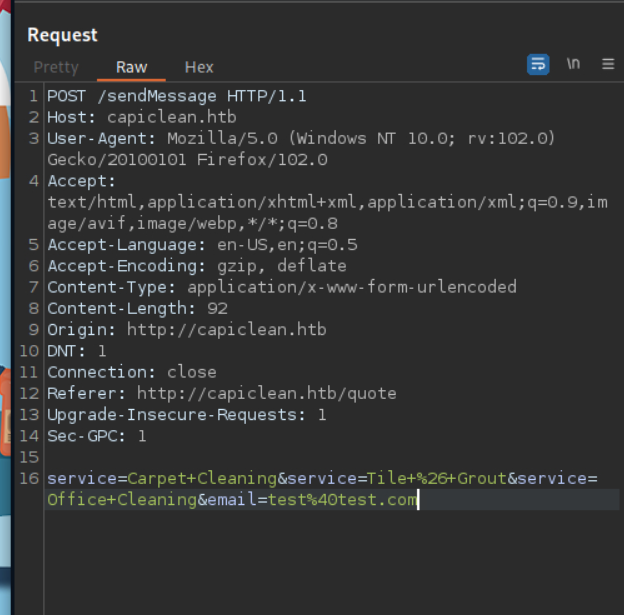Select the Raw tab
Viewport: 624px width, 615px height.
pos(131,67)
